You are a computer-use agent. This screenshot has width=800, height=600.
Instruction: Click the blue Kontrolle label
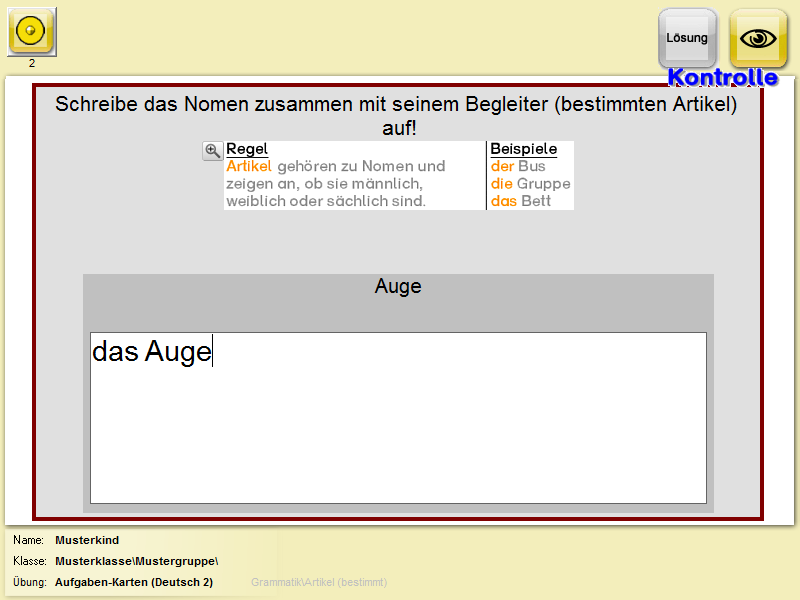click(x=722, y=77)
